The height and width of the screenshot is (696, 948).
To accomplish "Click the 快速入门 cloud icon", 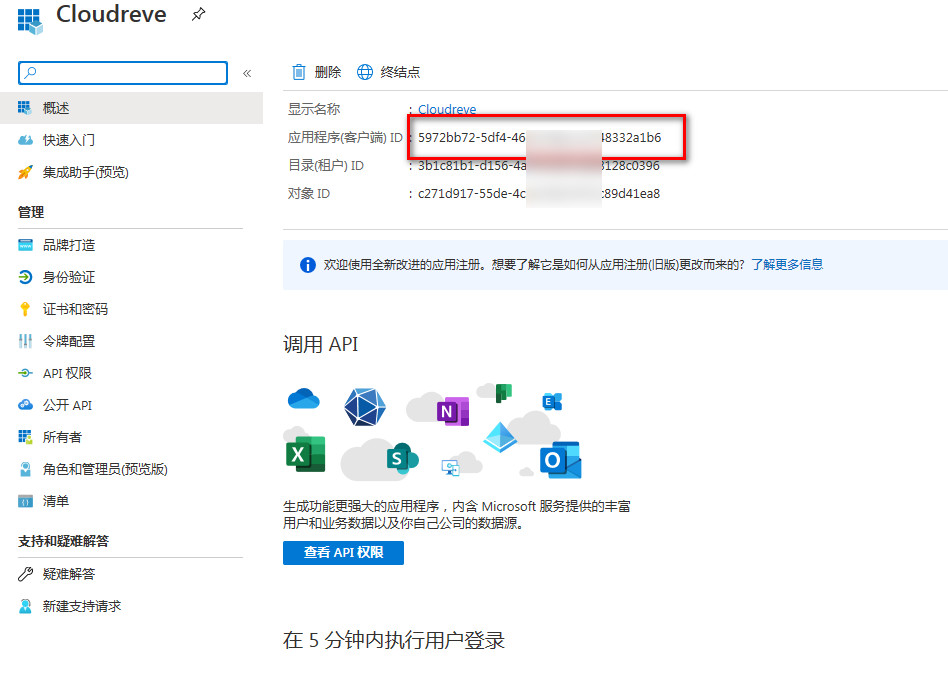I will click(x=25, y=140).
